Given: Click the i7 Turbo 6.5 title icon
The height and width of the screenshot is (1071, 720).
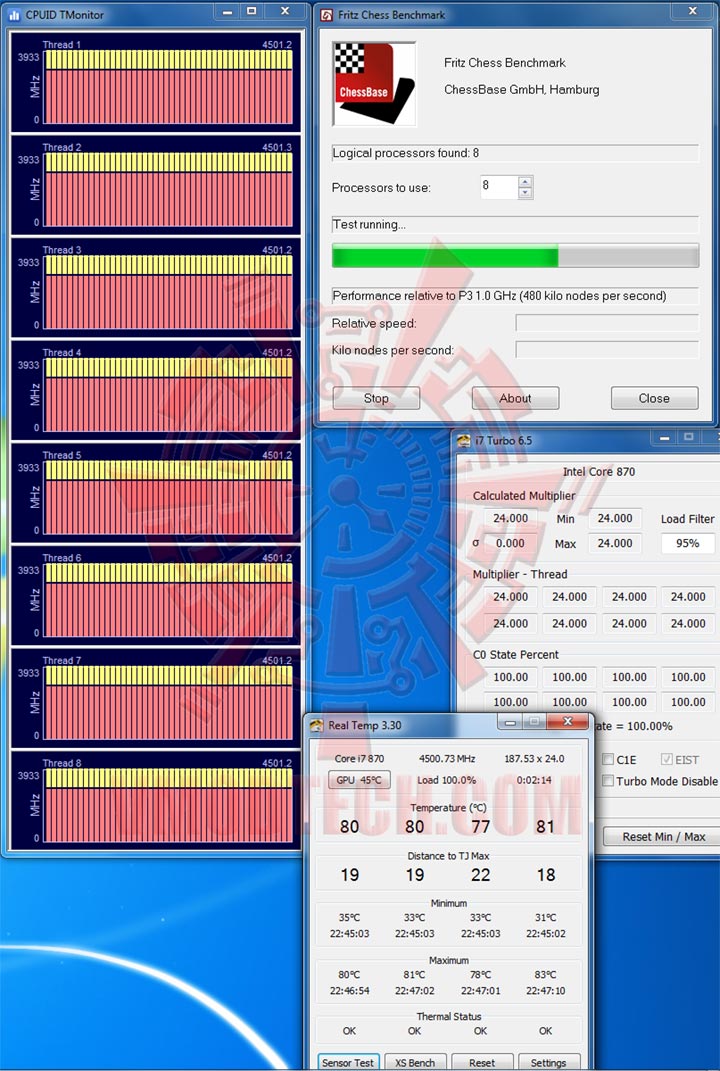Looking at the screenshot, I should (464, 441).
